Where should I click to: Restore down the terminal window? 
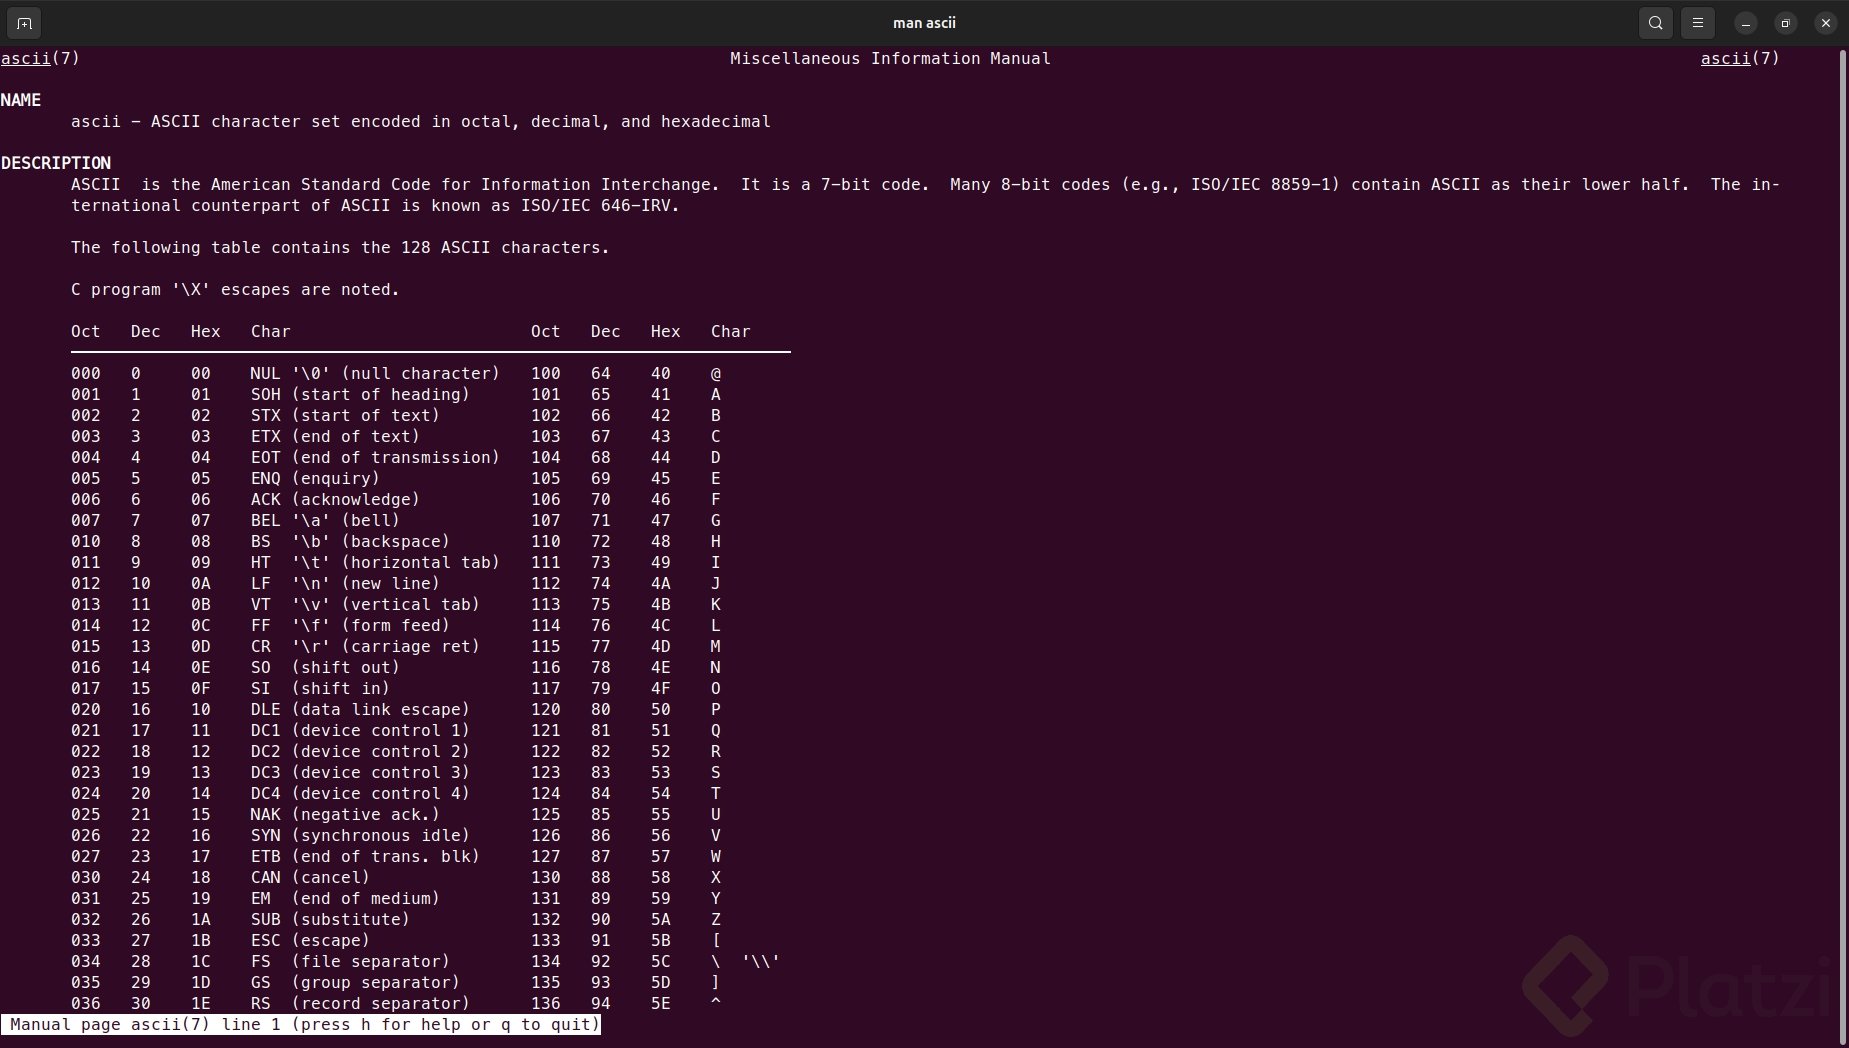pos(1786,23)
